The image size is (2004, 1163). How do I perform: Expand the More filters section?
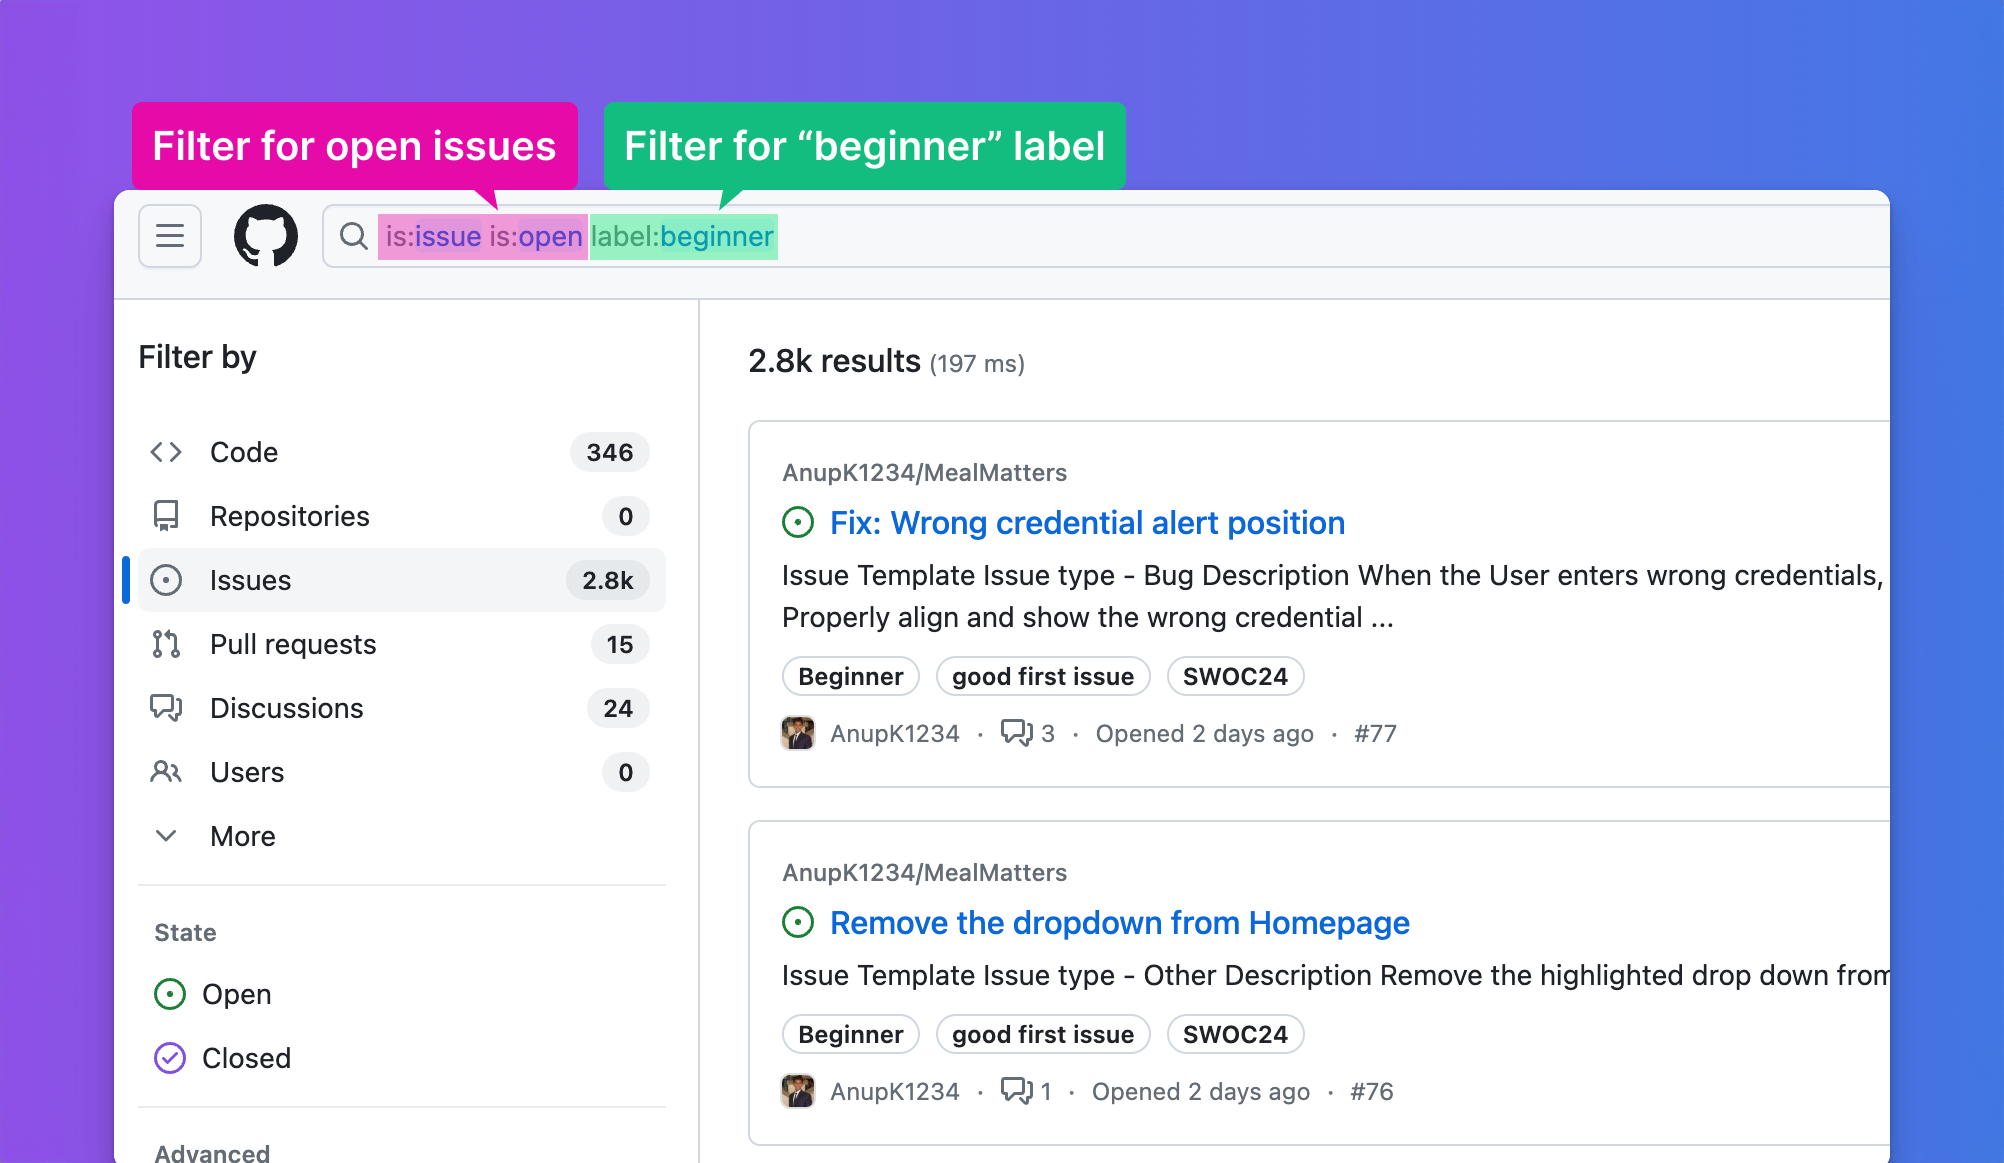click(x=242, y=836)
